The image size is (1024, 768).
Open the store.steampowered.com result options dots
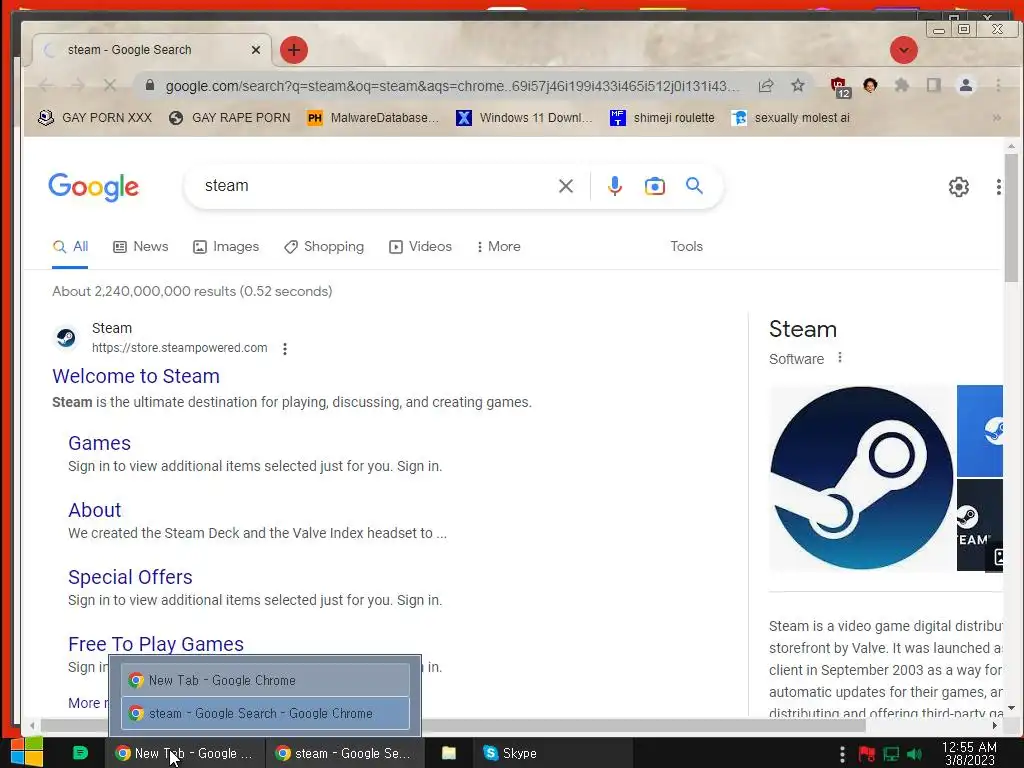[285, 349]
